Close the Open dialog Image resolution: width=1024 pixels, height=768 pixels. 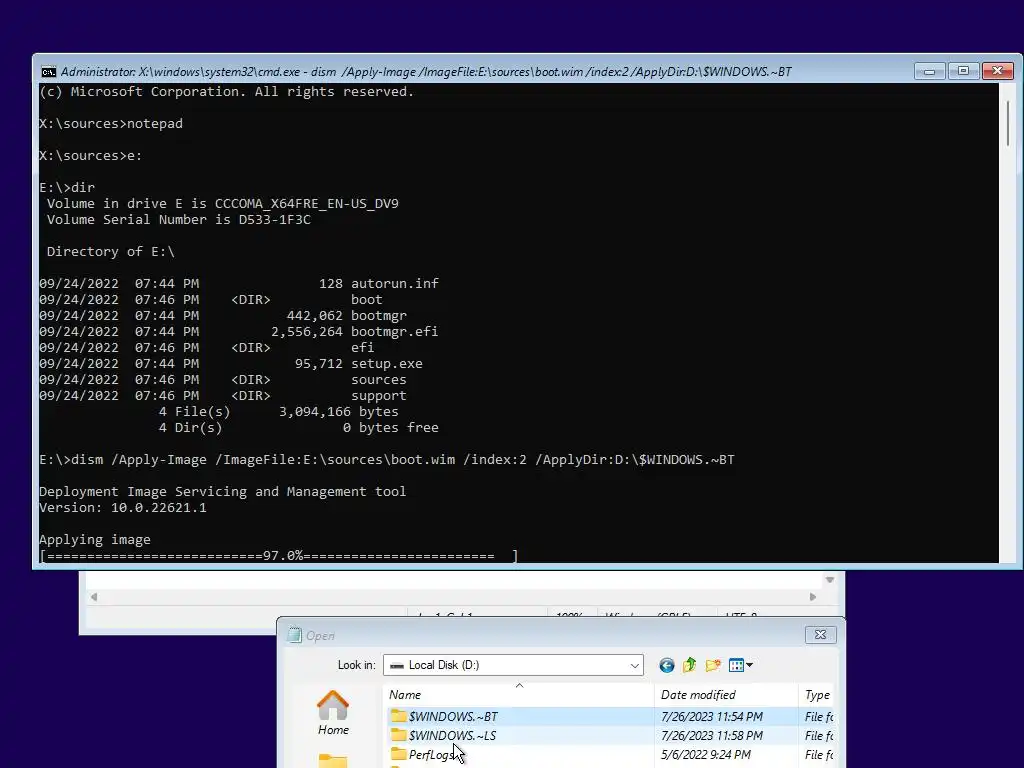coord(820,634)
